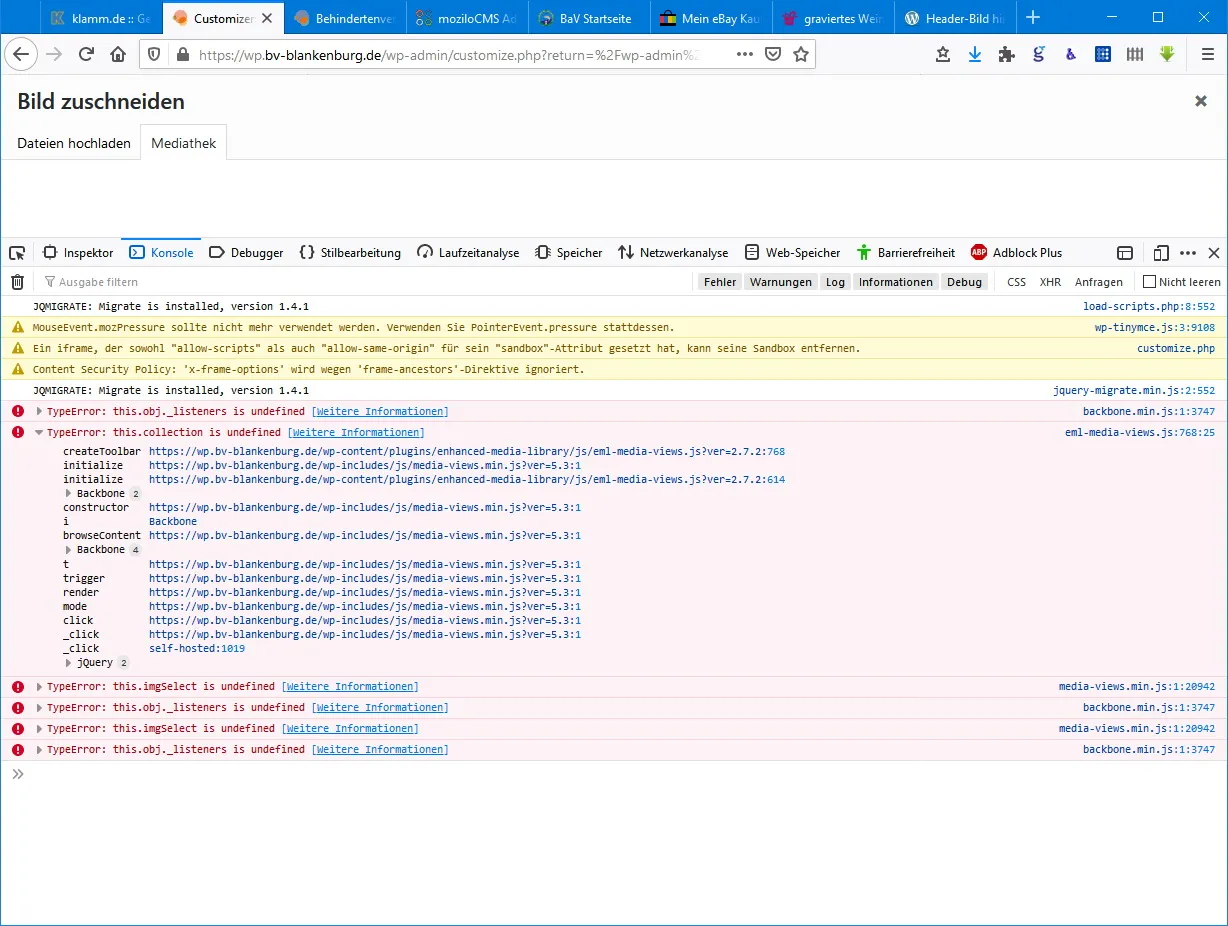
Task: Open the bookmarks library star toolbar icon
Action: [943, 55]
